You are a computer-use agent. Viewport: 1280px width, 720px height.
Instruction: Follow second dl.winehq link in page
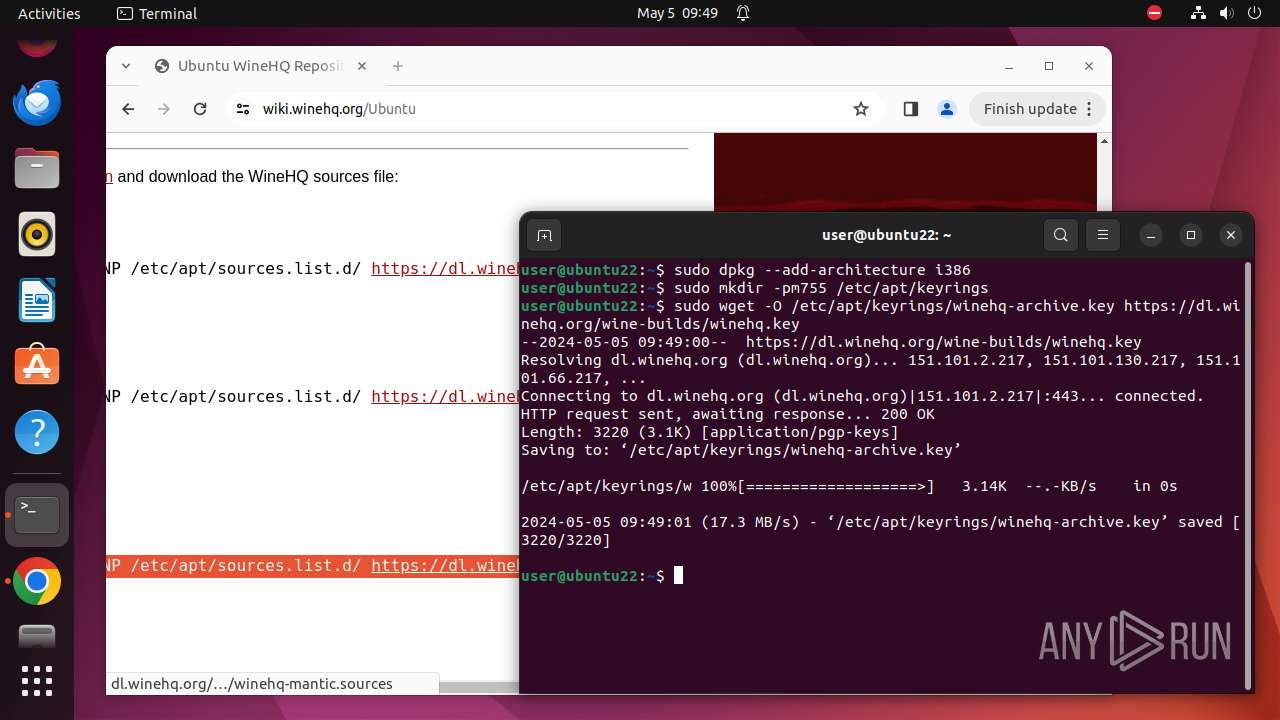(x=445, y=397)
